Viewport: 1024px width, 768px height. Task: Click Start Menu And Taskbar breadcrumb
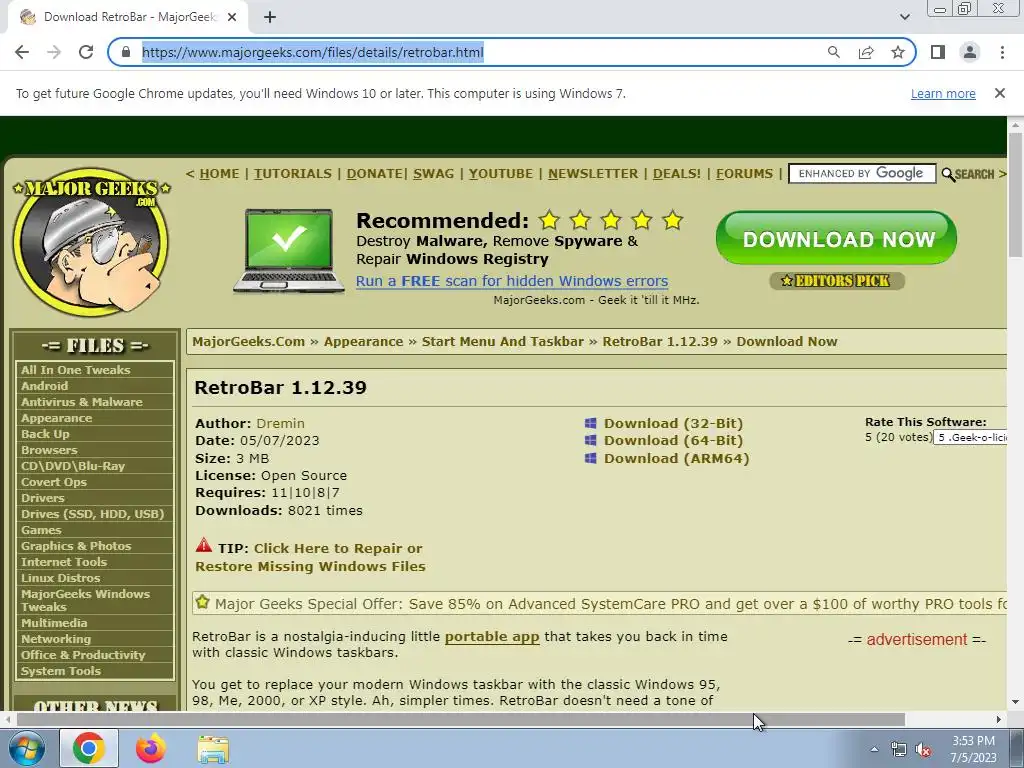(502, 342)
